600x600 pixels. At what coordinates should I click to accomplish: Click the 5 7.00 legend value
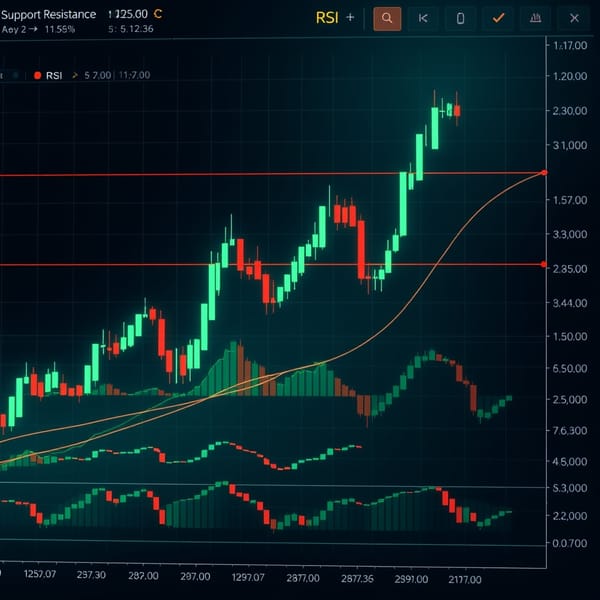click(x=97, y=75)
